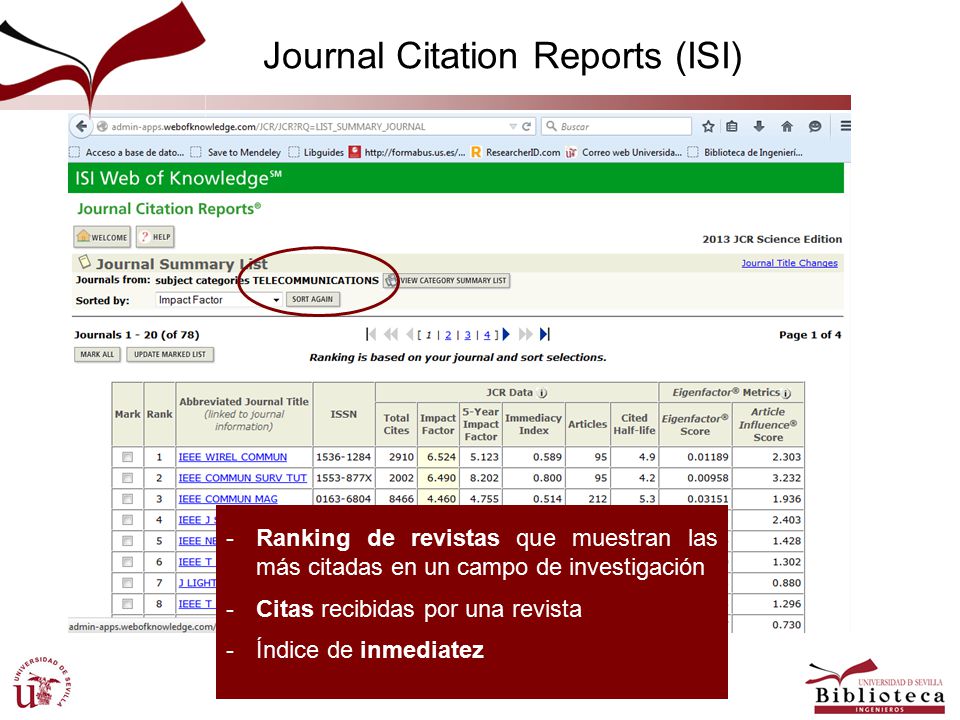960x720 pixels.
Task: Click inside the Buscar search field
Action: (x=617, y=127)
